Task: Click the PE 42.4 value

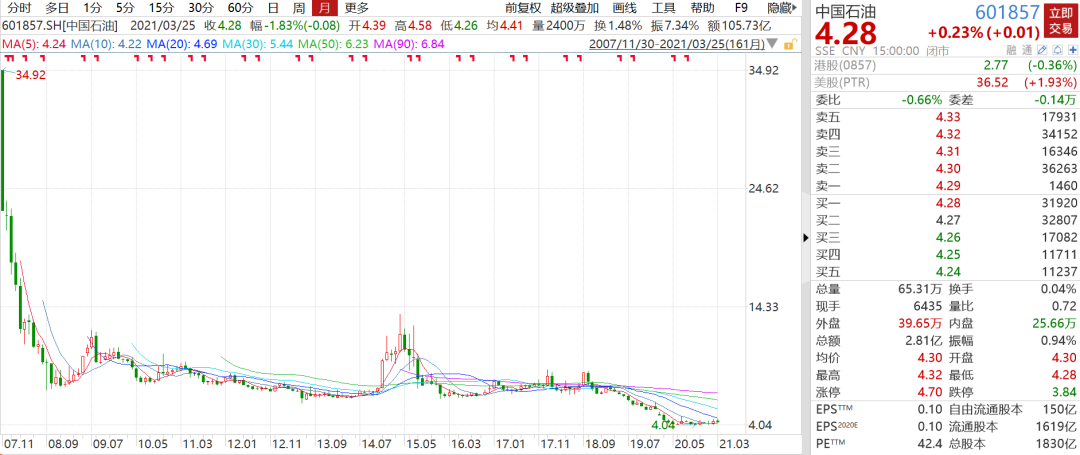Action: tap(929, 443)
